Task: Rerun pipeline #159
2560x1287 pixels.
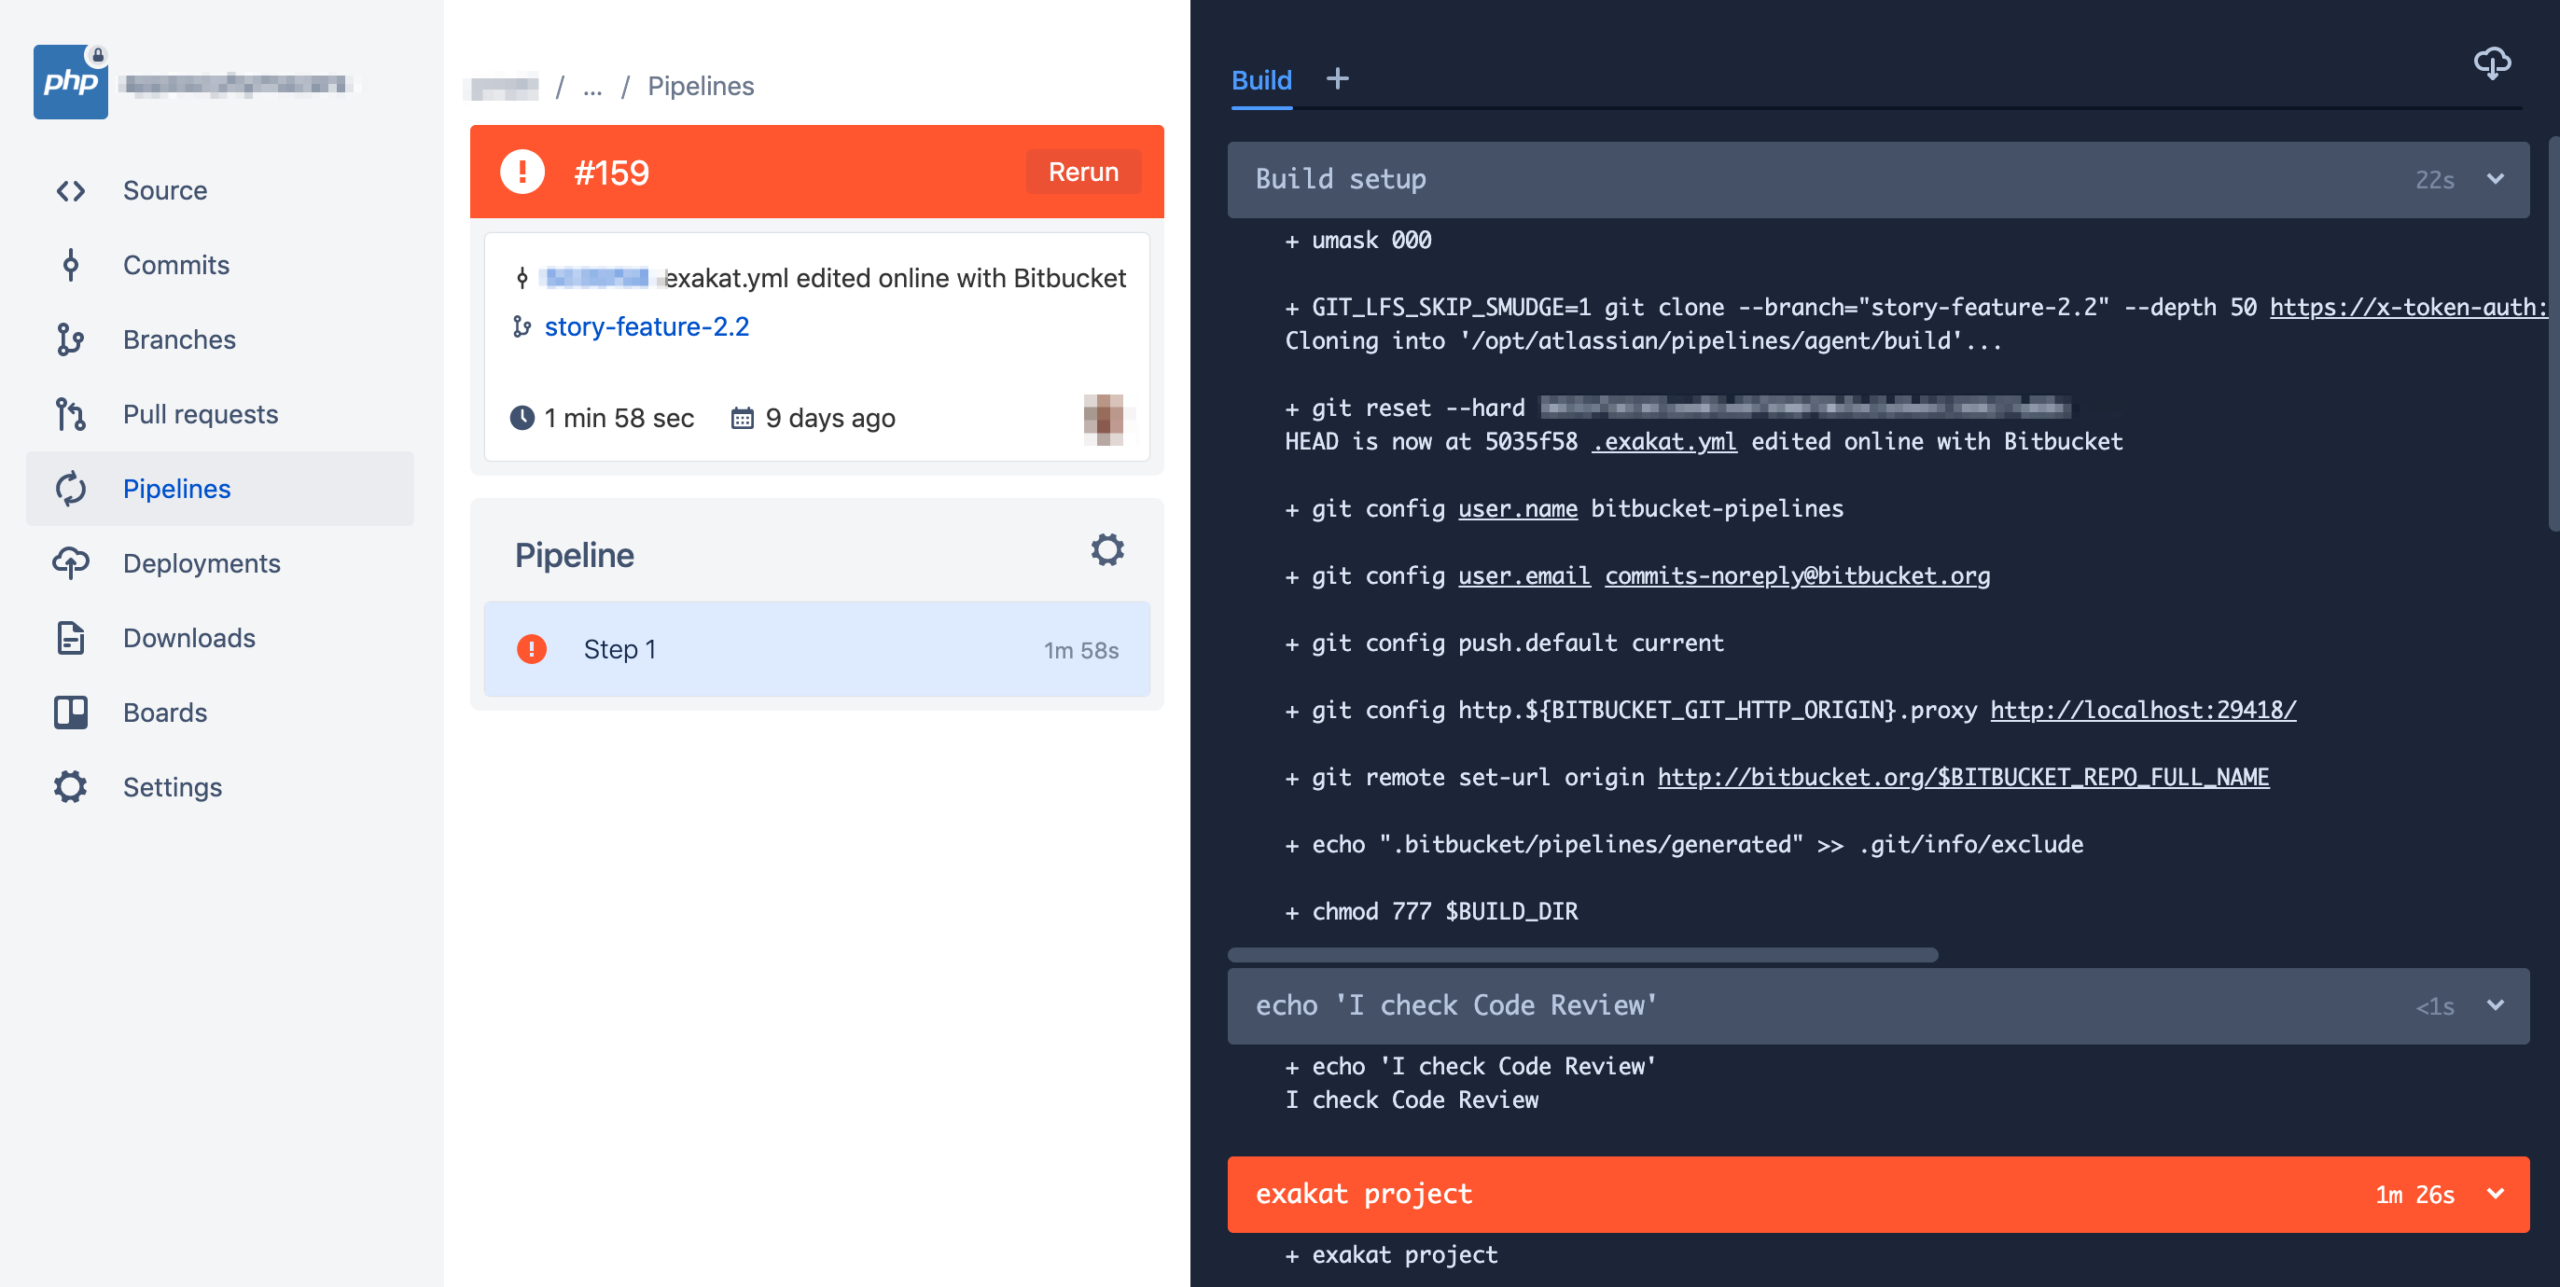Action: coord(1084,172)
